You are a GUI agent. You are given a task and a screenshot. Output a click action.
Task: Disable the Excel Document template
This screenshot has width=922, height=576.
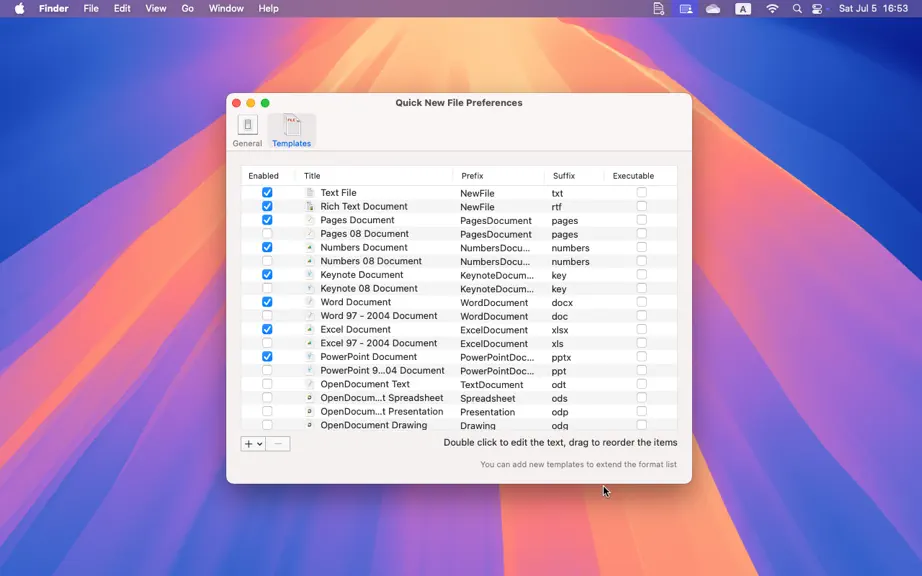click(x=267, y=329)
